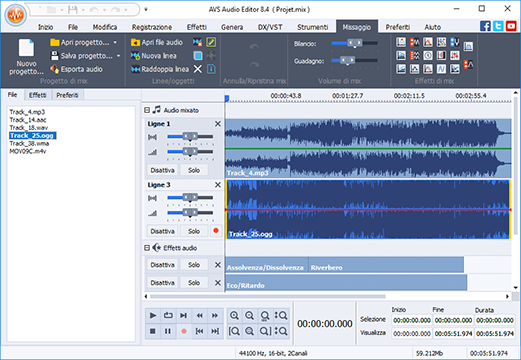Click the delete X icon in Linee/oggetti
The image size is (521, 360).
click(198, 69)
